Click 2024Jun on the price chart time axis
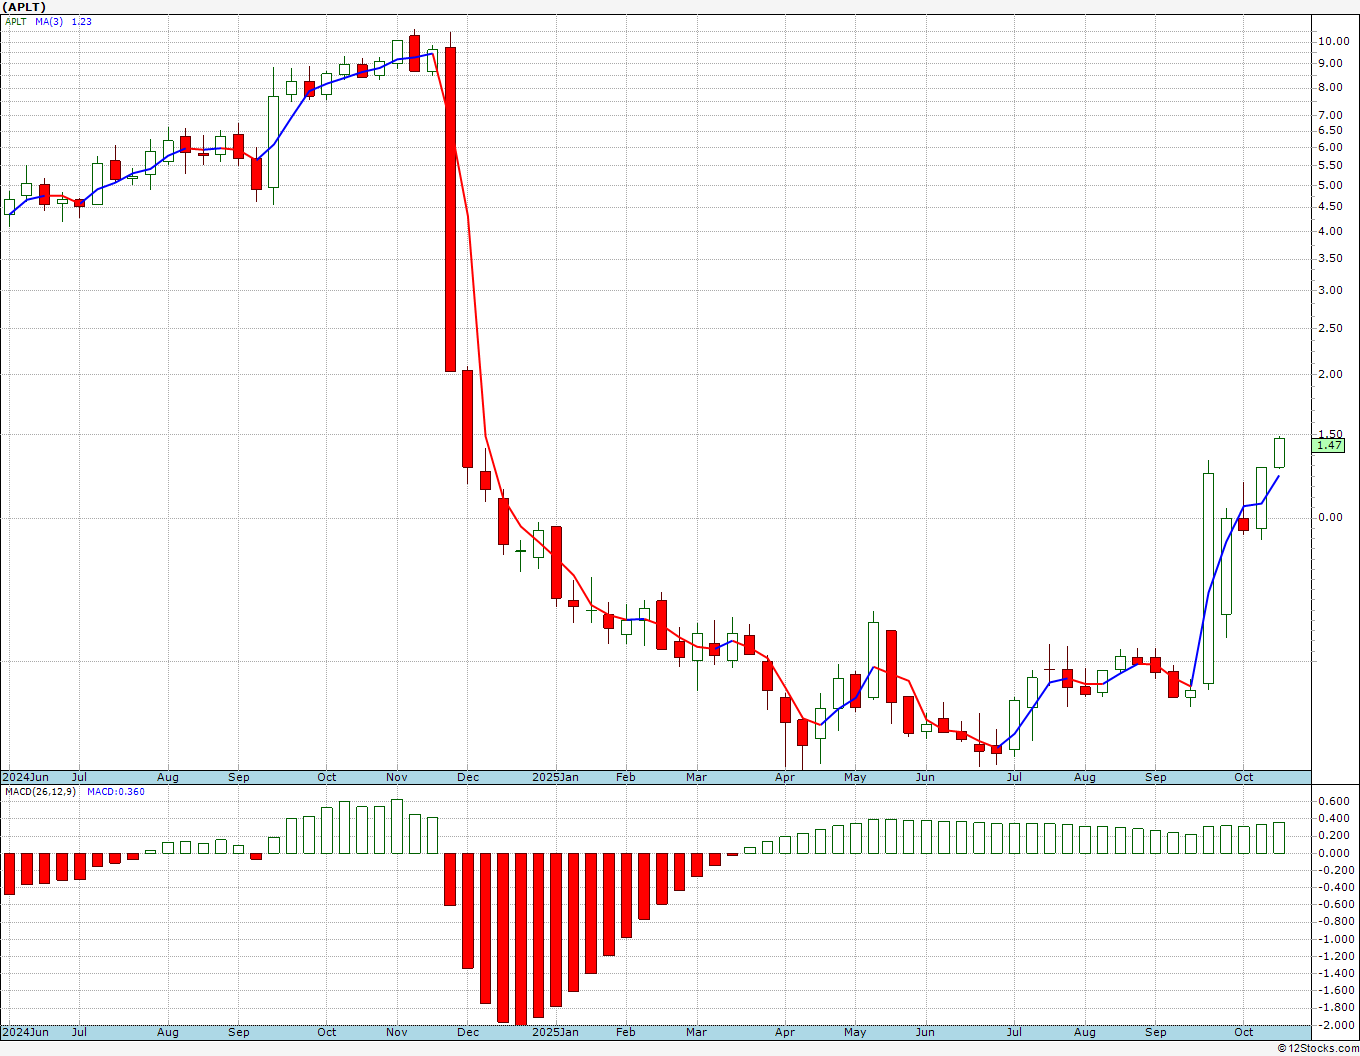This screenshot has width=1360, height=1056. coord(26,777)
